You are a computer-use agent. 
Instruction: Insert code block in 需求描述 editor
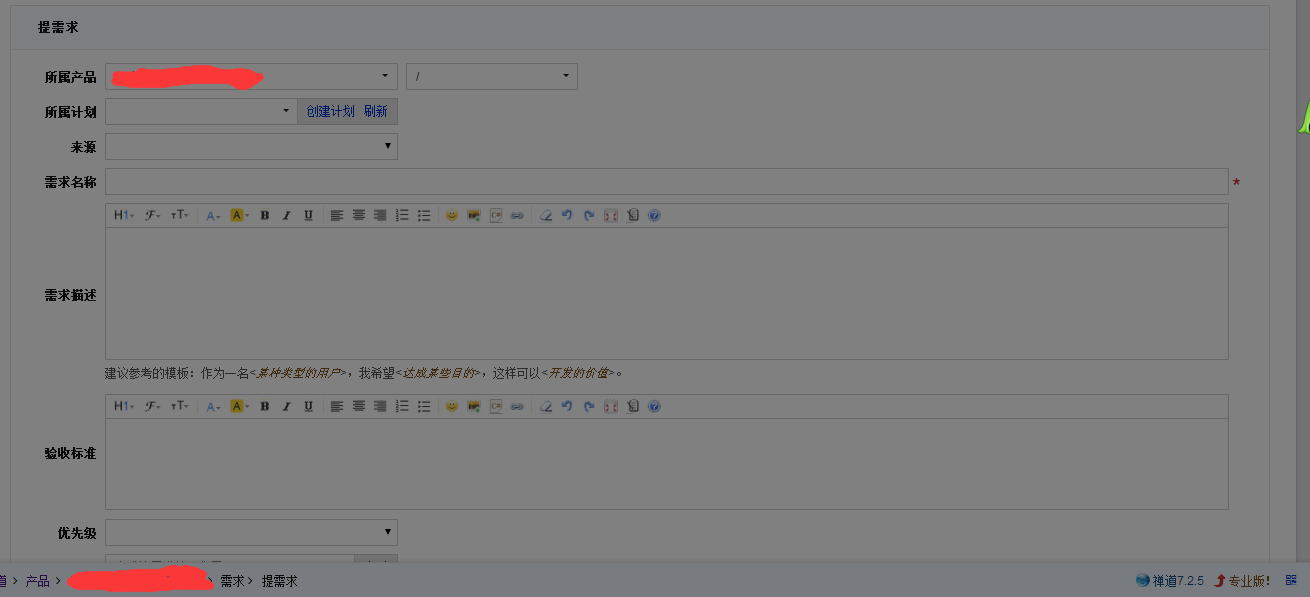click(496, 215)
